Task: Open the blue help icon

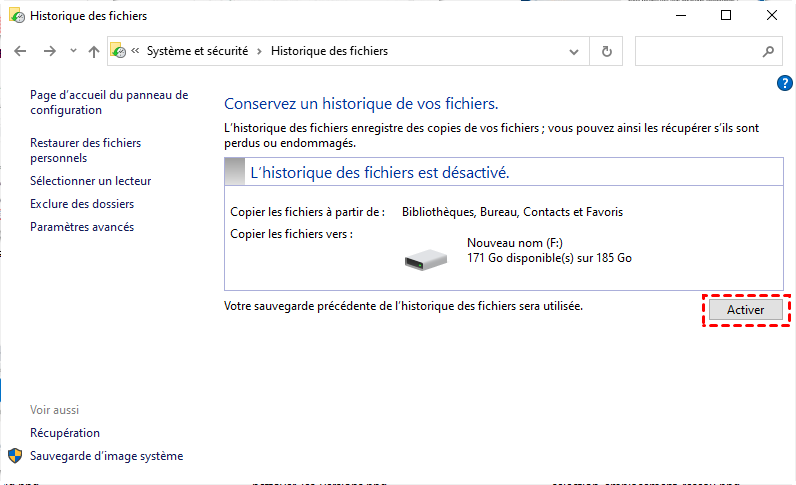Action: (x=785, y=83)
